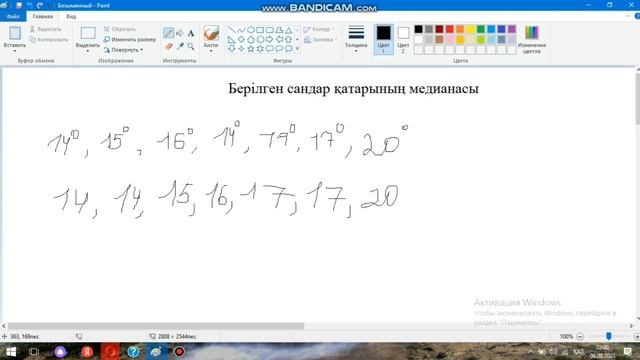Select the Magnifier tool
Image resolution: width=640 pixels, height=360 pixels.
(191, 47)
